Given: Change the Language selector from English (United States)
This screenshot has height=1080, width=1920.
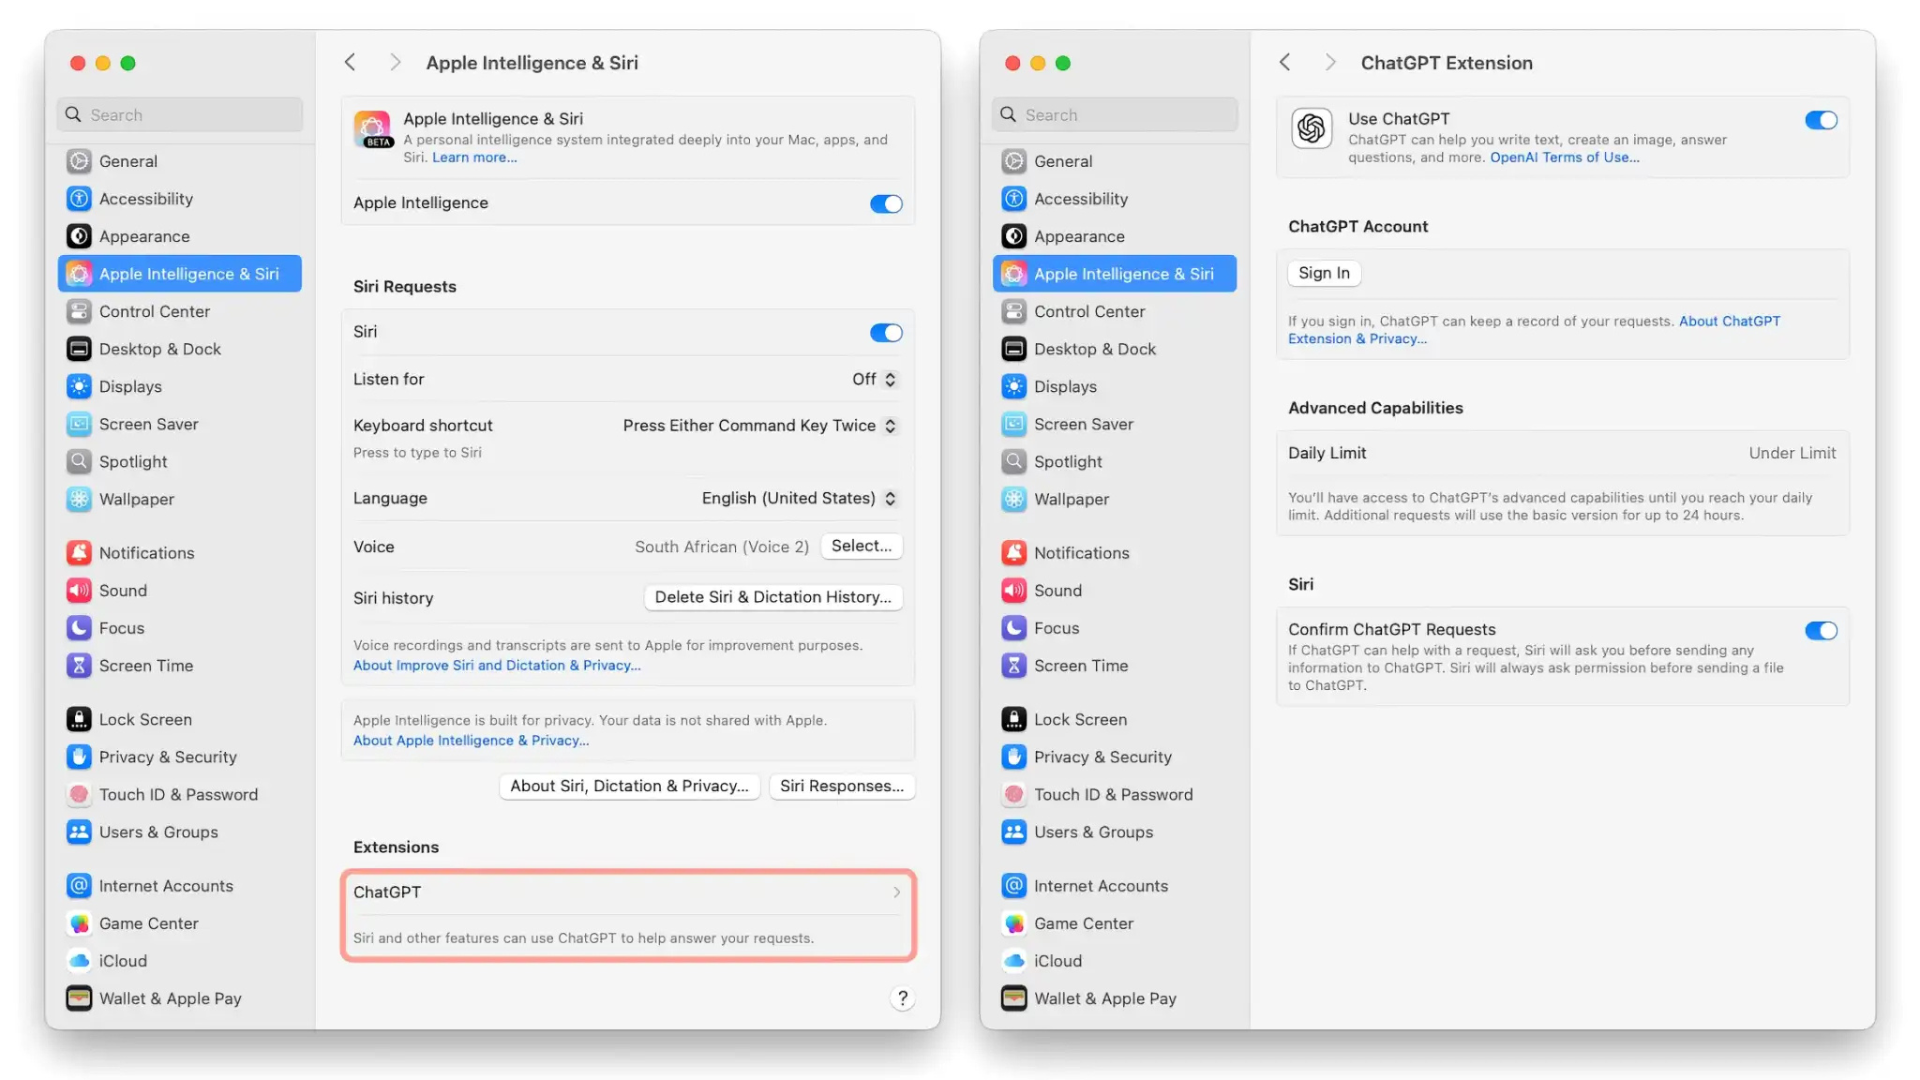Looking at the screenshot, I should (798, 498).
